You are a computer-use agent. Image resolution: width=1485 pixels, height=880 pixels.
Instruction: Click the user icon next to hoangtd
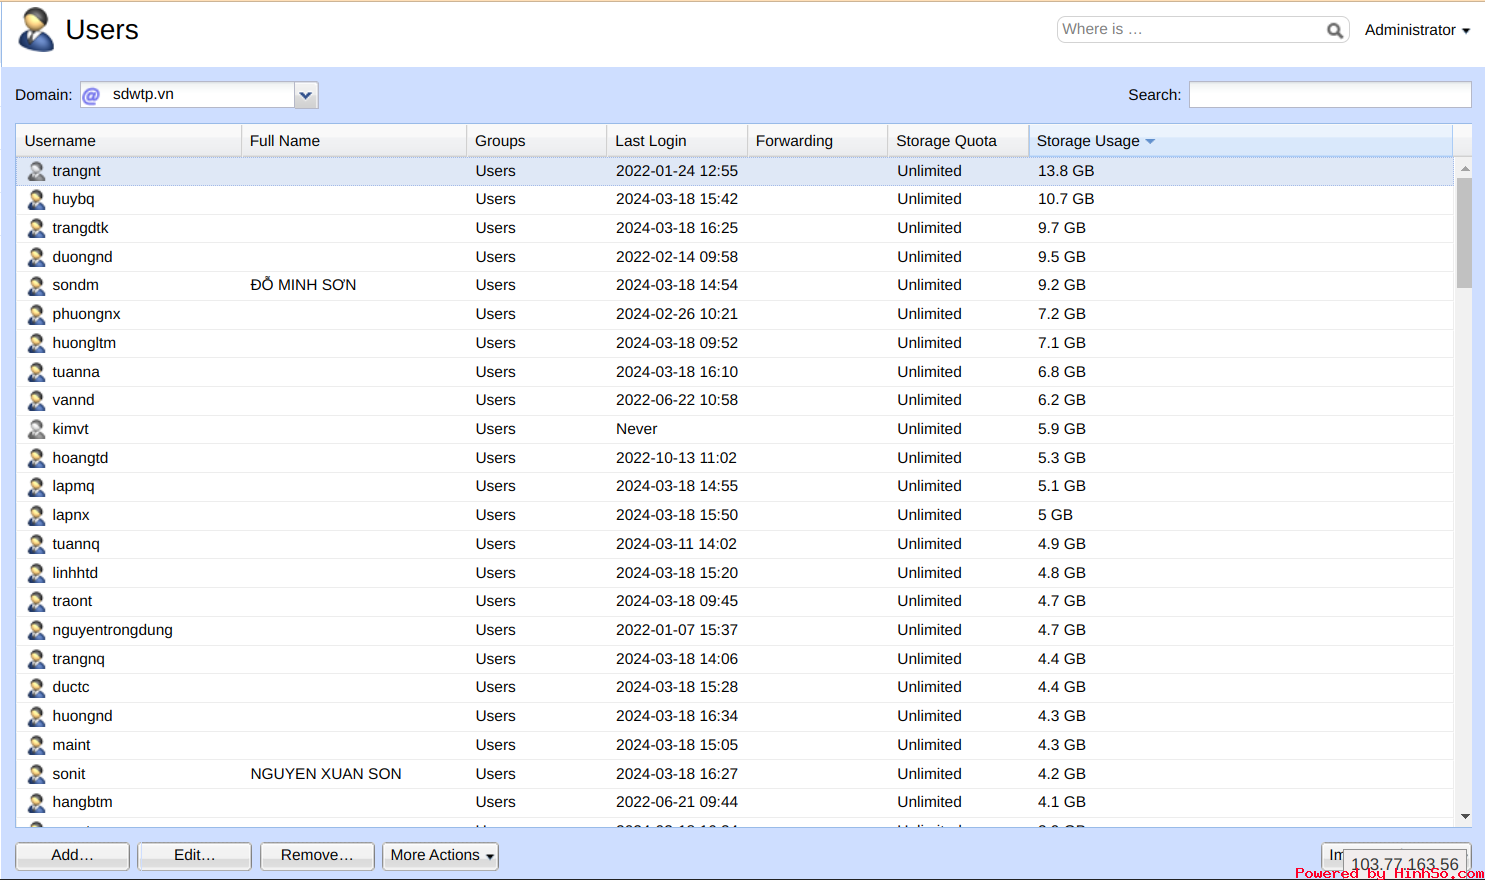click(36, 458)
